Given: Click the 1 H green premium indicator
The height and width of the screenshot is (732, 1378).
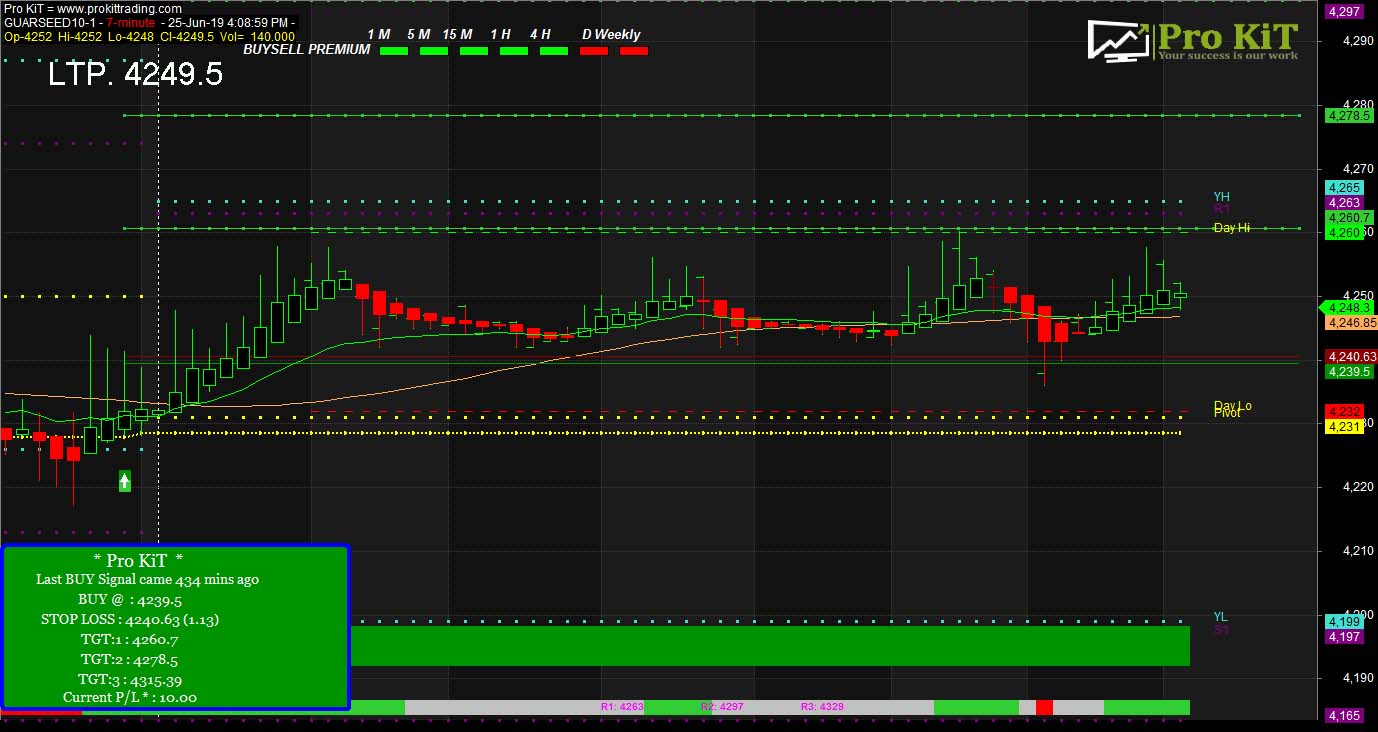Looking at the screenshot, I should point(513,51).
